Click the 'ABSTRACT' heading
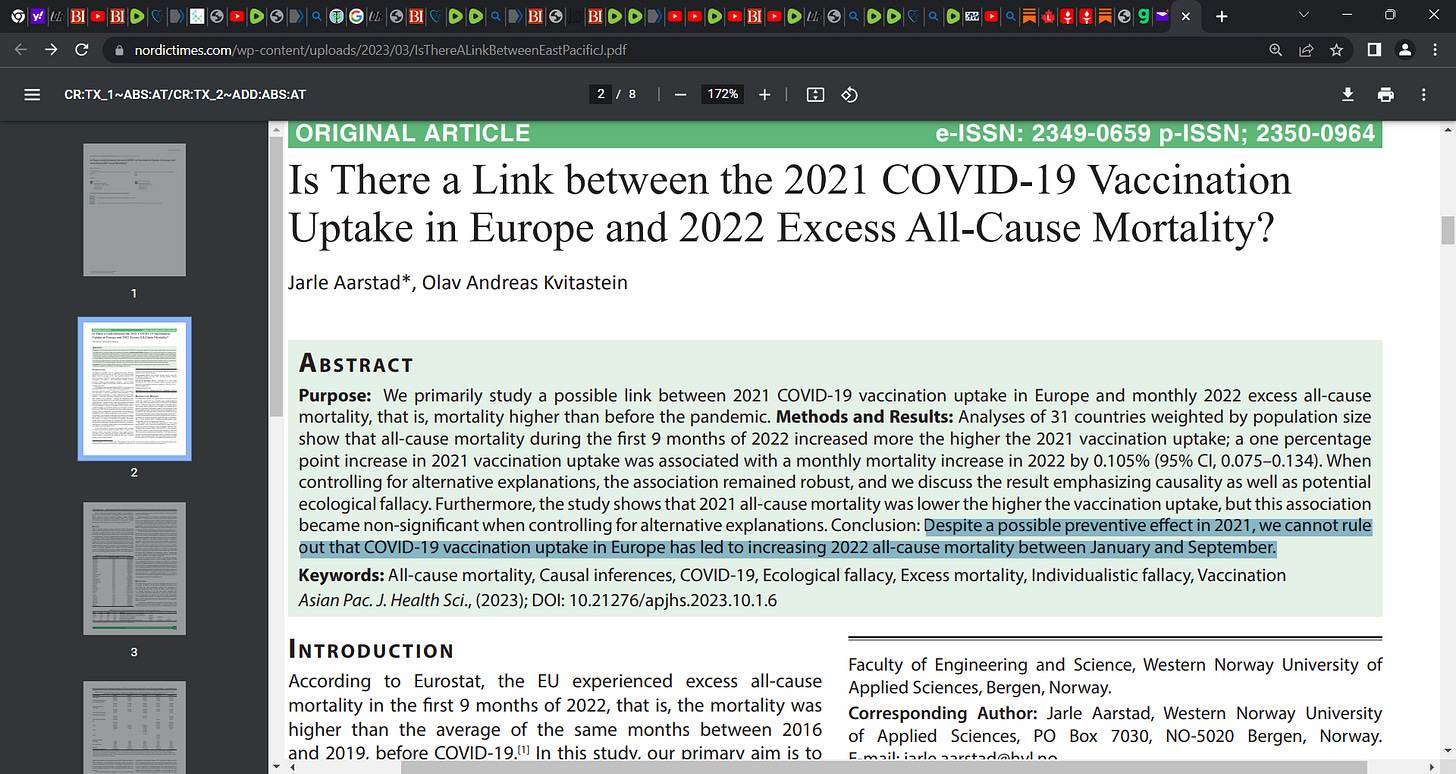 (356, 363)
